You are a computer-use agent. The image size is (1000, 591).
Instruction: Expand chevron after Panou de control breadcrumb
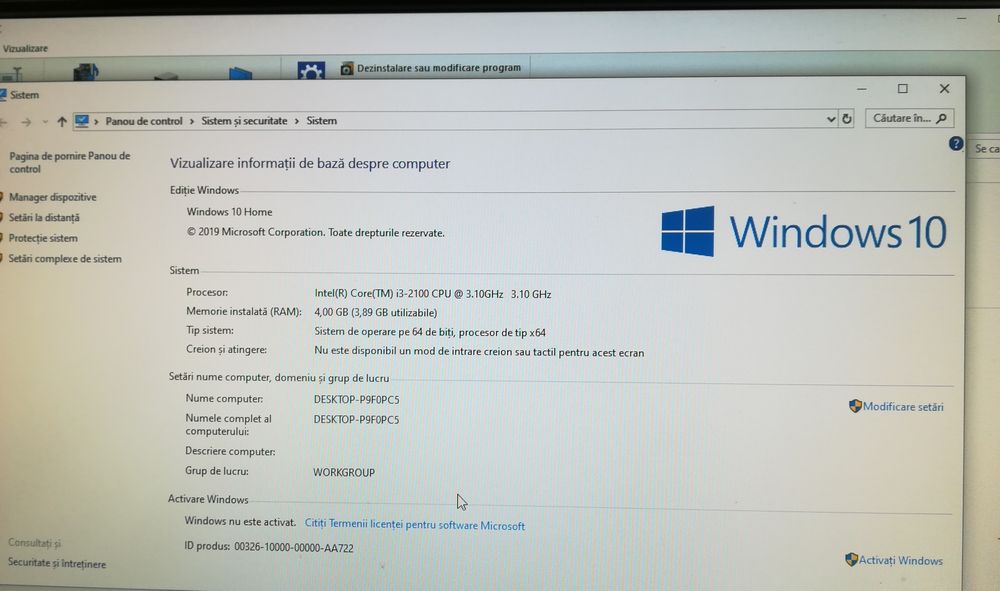[x=191, y=121]
